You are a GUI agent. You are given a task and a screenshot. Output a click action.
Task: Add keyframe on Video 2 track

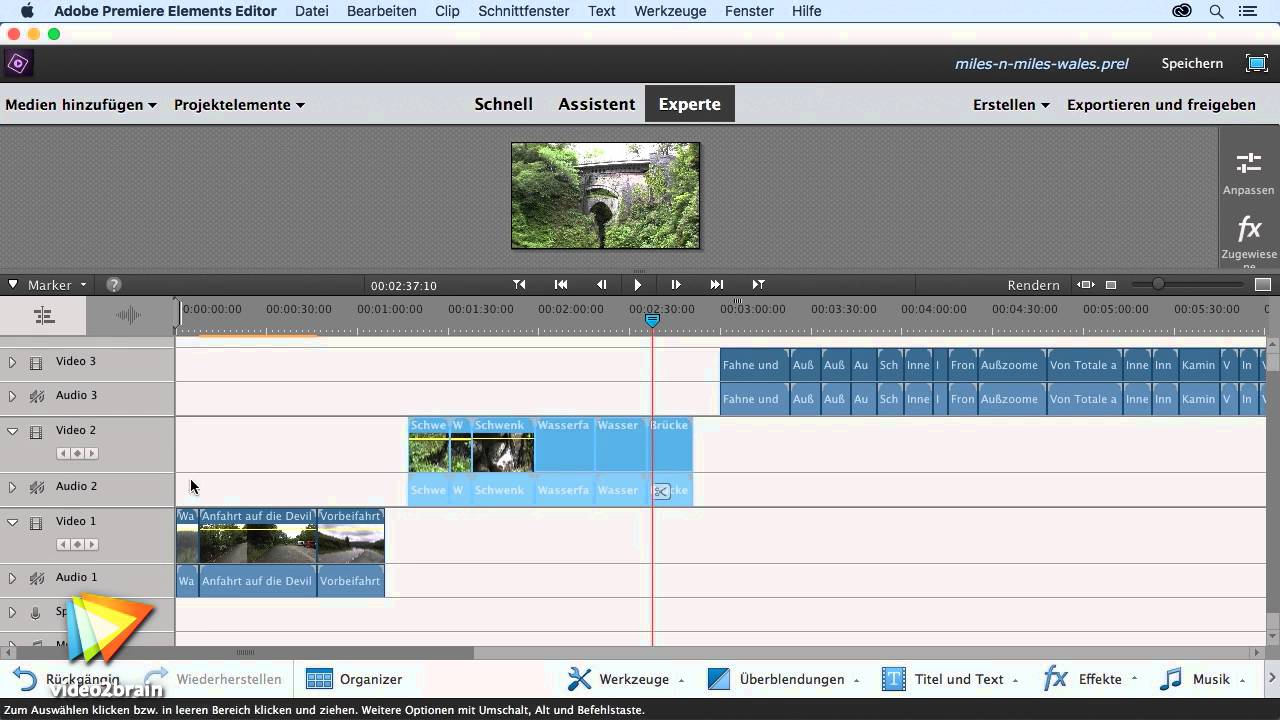[77, 454]
